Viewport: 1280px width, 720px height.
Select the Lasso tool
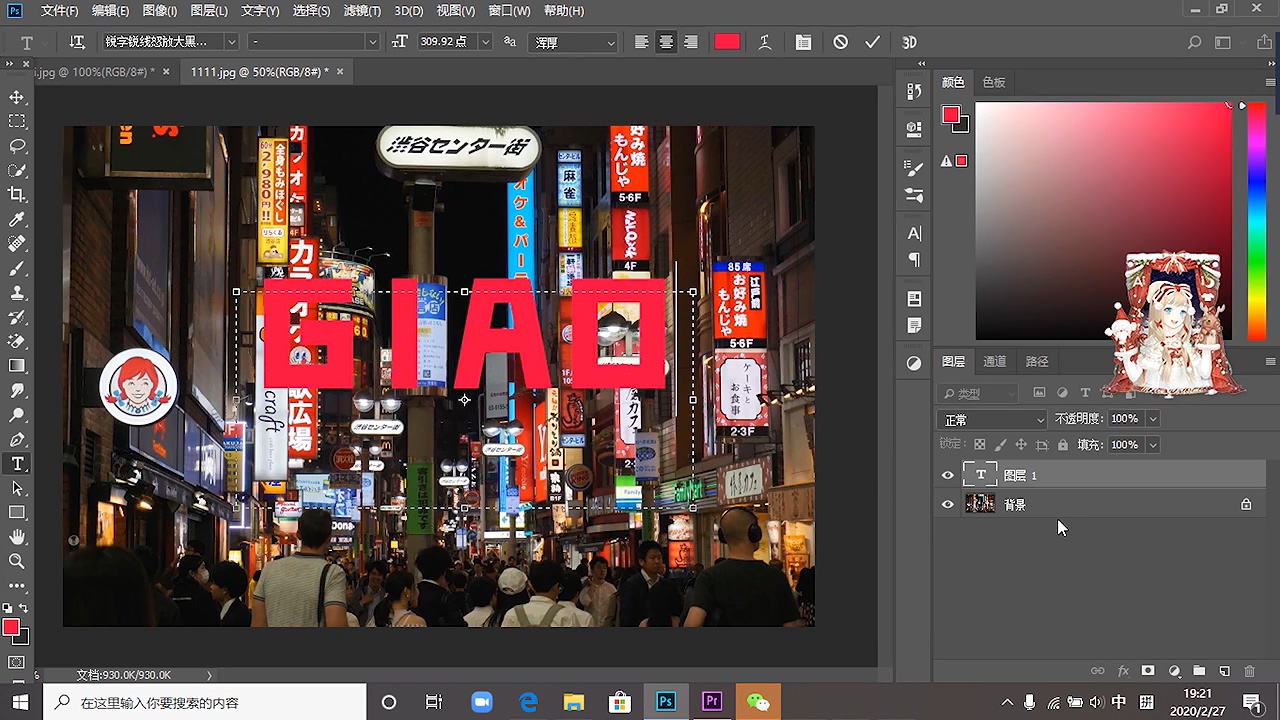click(x=17, y=146)
